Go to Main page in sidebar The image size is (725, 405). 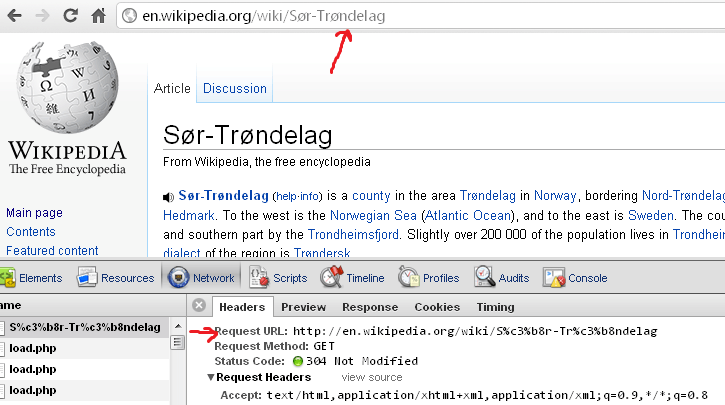(x=34, y=213)
